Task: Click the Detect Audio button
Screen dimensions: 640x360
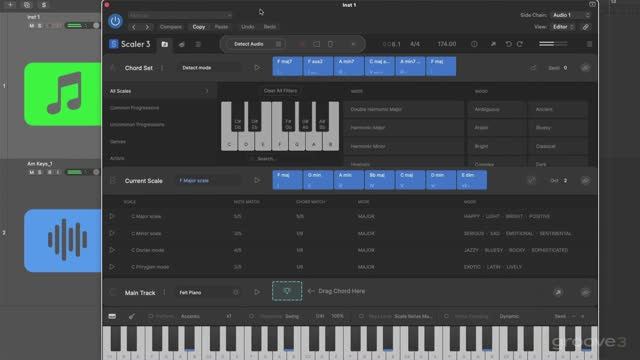Action: 249,44
